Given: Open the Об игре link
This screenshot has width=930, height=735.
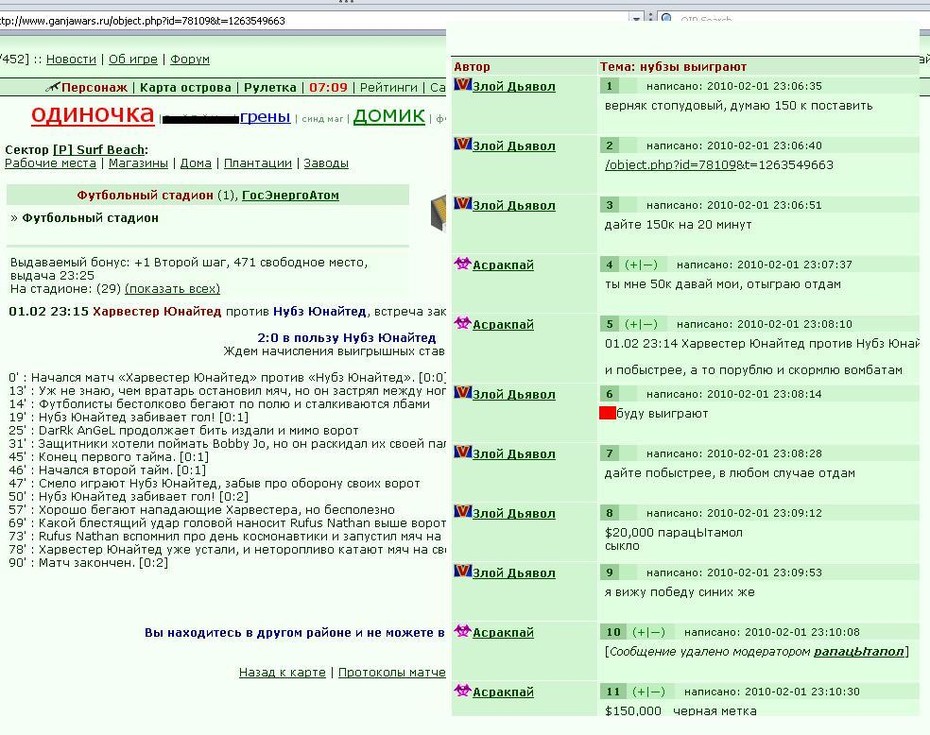Looking at the screenshot, I should click(133, 59).
